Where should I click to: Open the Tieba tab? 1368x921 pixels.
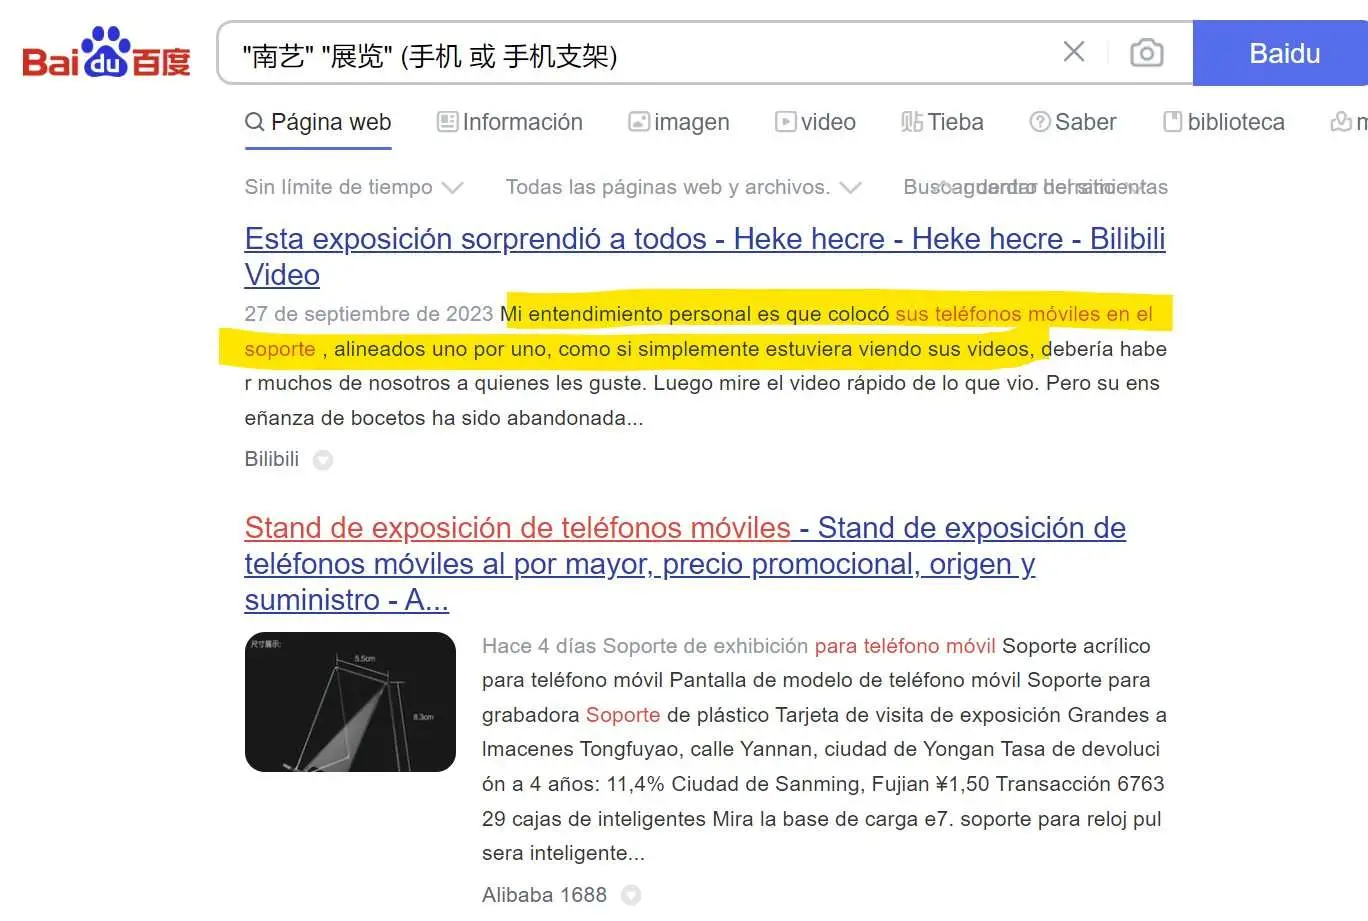(942, 122)
